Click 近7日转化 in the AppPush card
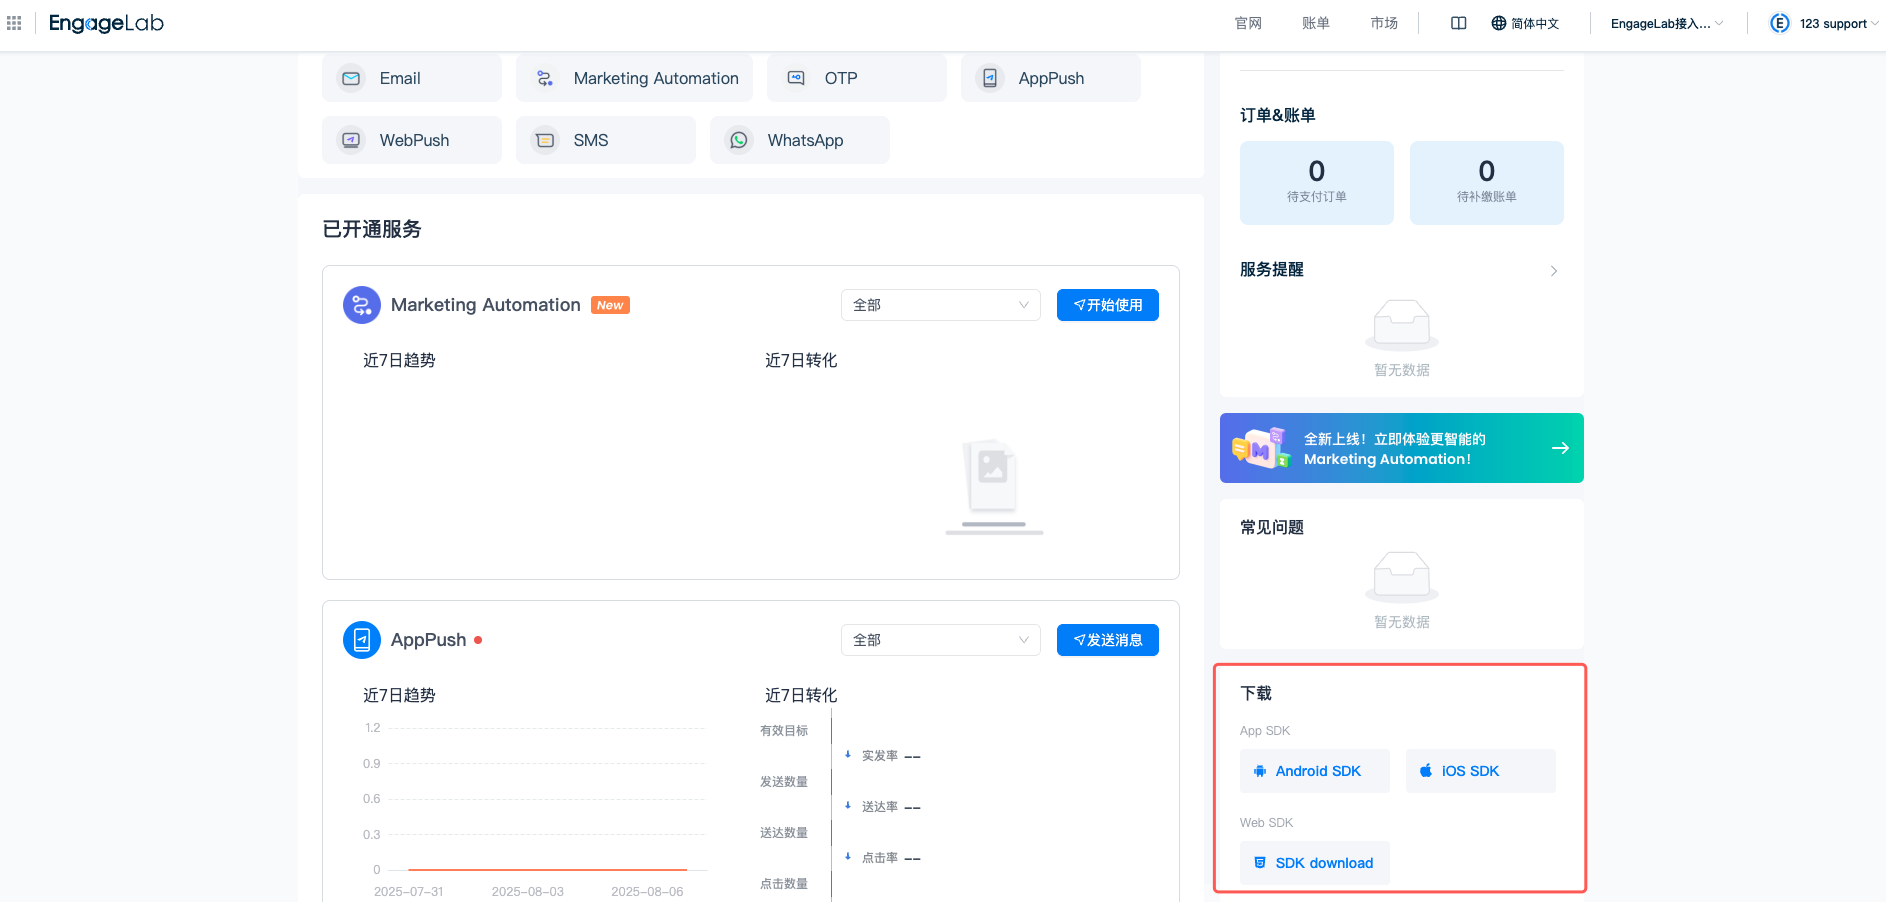Viewport: 1886px width, 902px height. (x=801, y=695)
